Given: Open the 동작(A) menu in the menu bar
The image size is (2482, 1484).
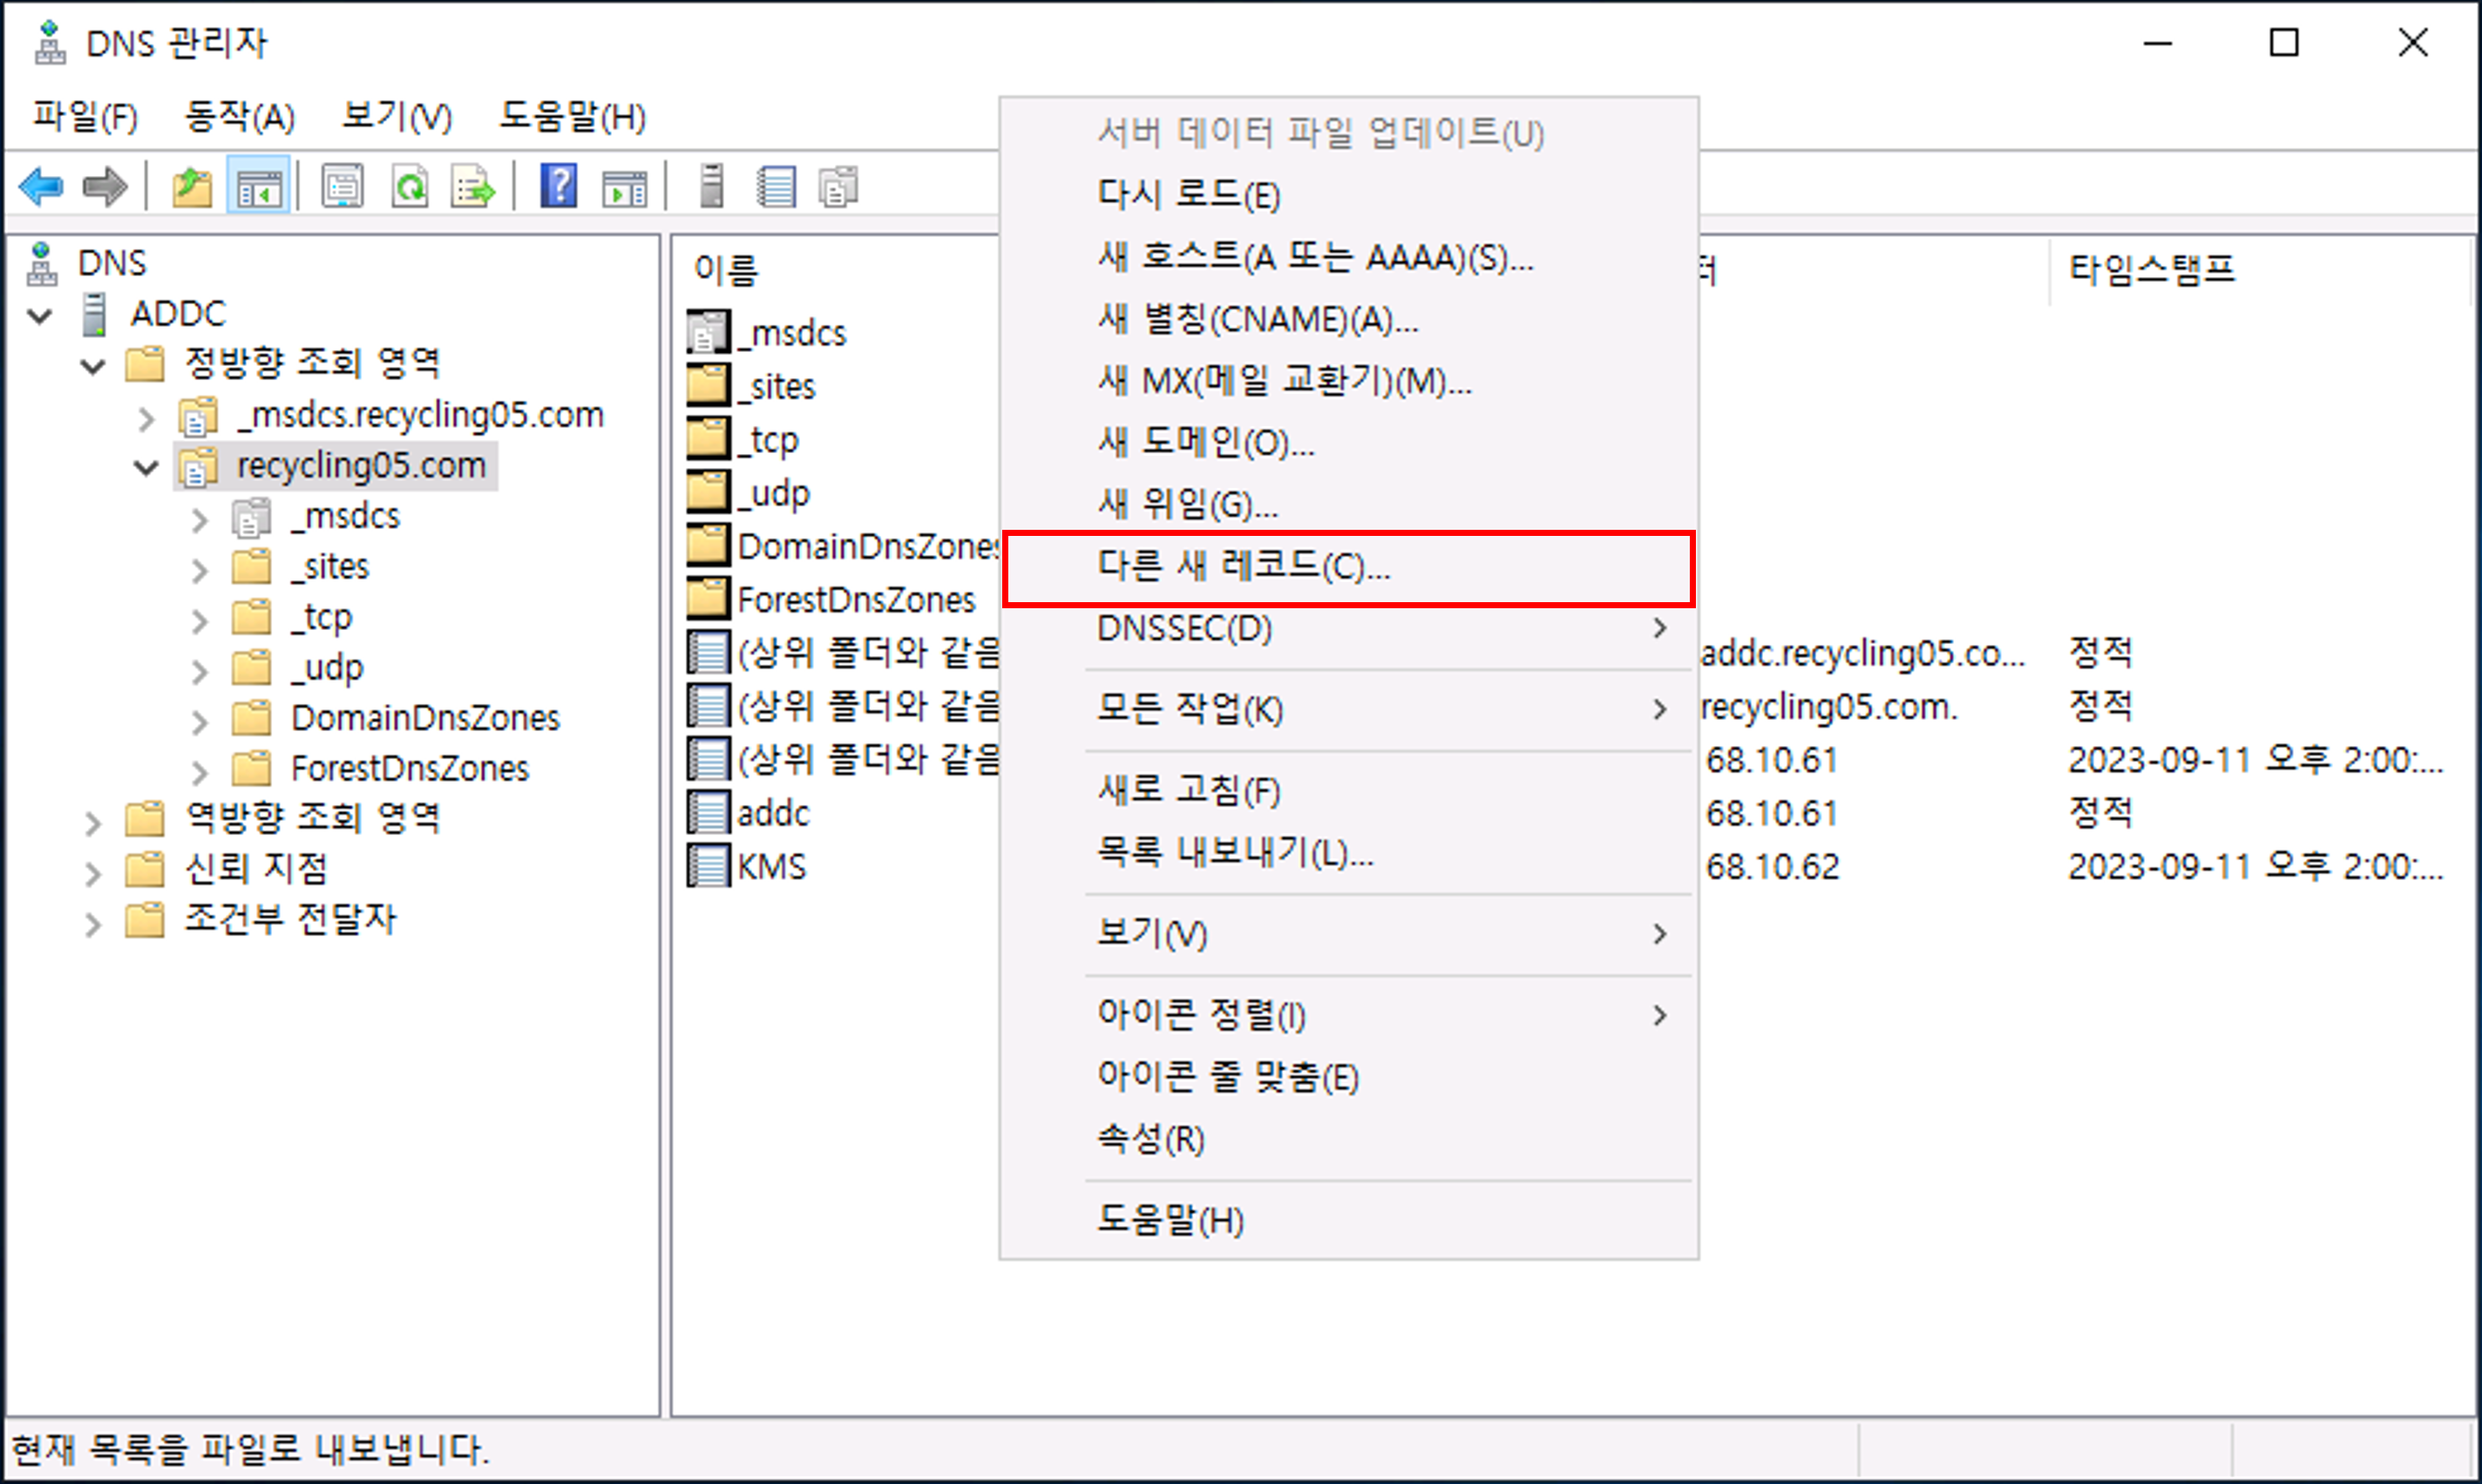Looking at the screenshot, I should pyautogui.click(x=239, y=117).
